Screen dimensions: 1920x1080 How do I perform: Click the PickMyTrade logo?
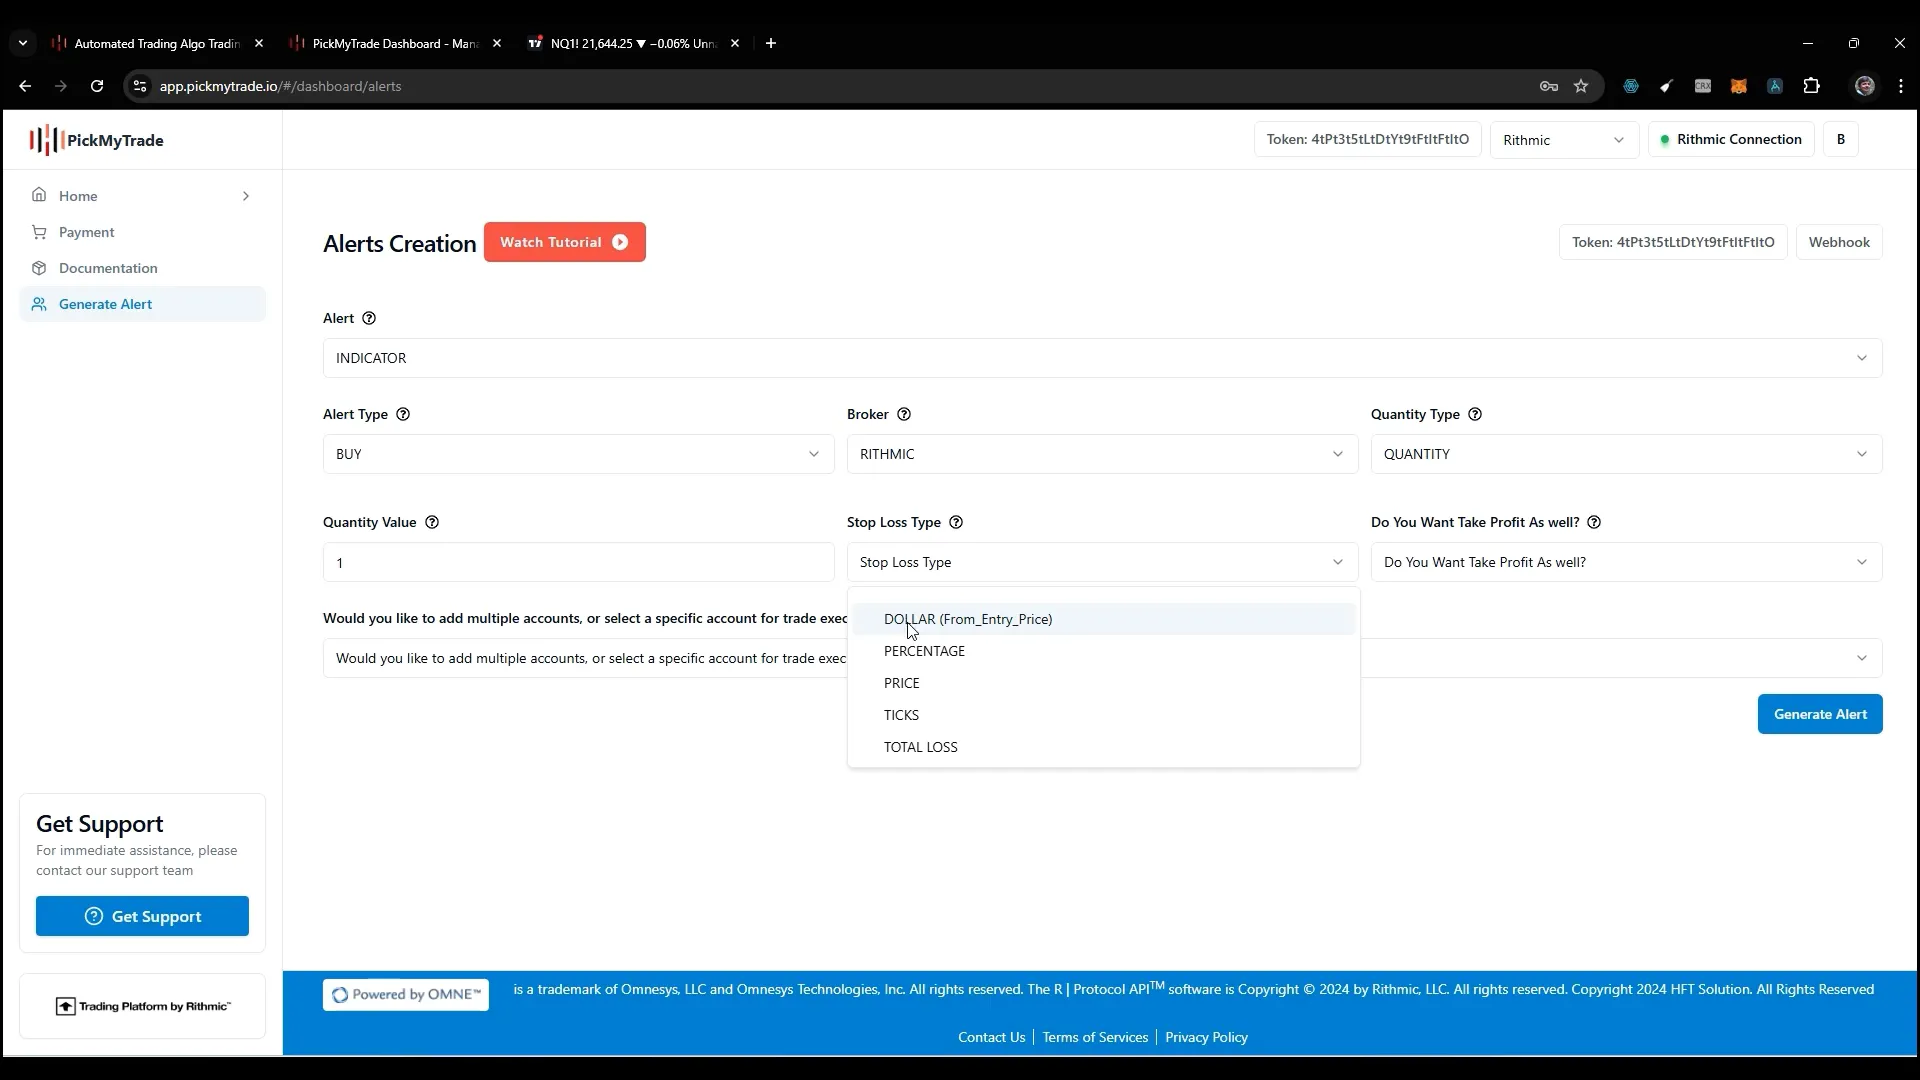tap(96, 140)
